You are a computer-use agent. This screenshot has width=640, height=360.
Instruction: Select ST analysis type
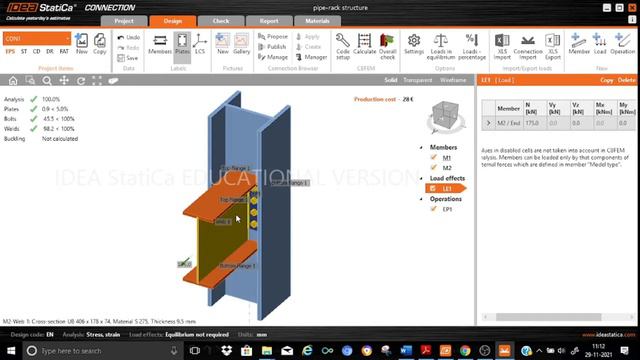24,51
